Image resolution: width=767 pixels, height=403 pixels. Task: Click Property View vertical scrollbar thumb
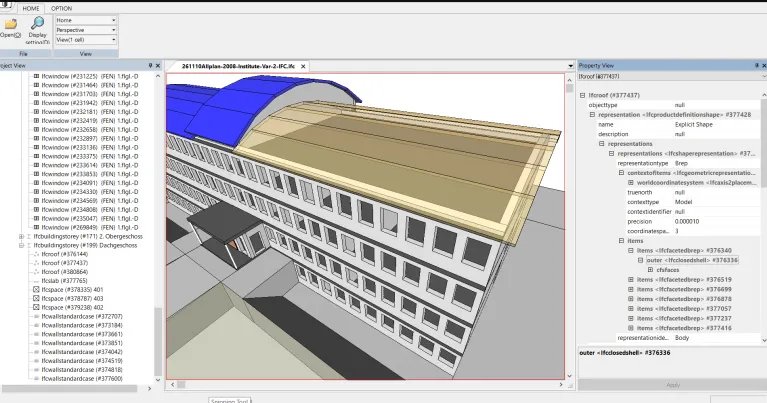point(764,142)
